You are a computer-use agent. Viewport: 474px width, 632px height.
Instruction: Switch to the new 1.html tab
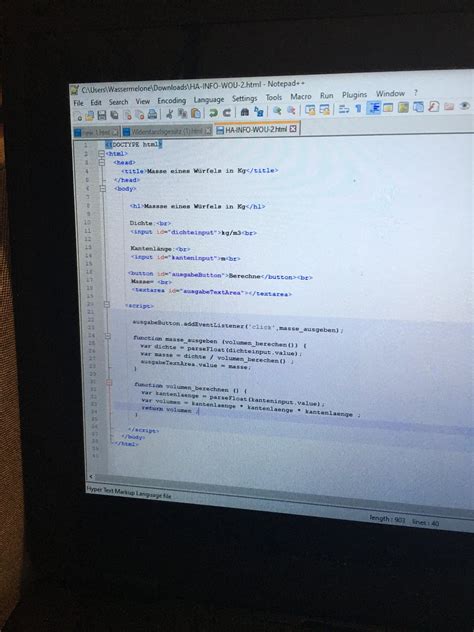96,132
